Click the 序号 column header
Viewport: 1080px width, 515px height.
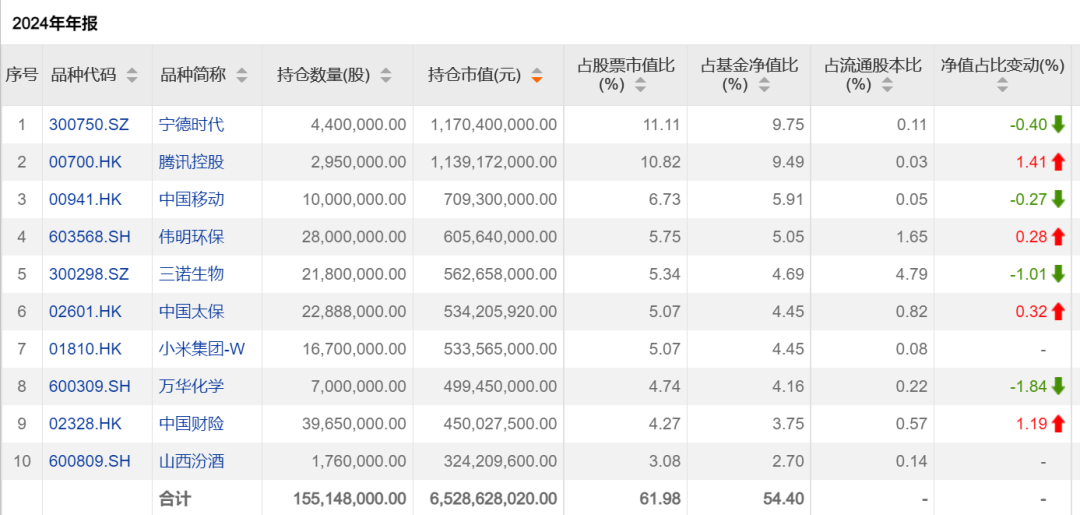(x=21, y=75)
